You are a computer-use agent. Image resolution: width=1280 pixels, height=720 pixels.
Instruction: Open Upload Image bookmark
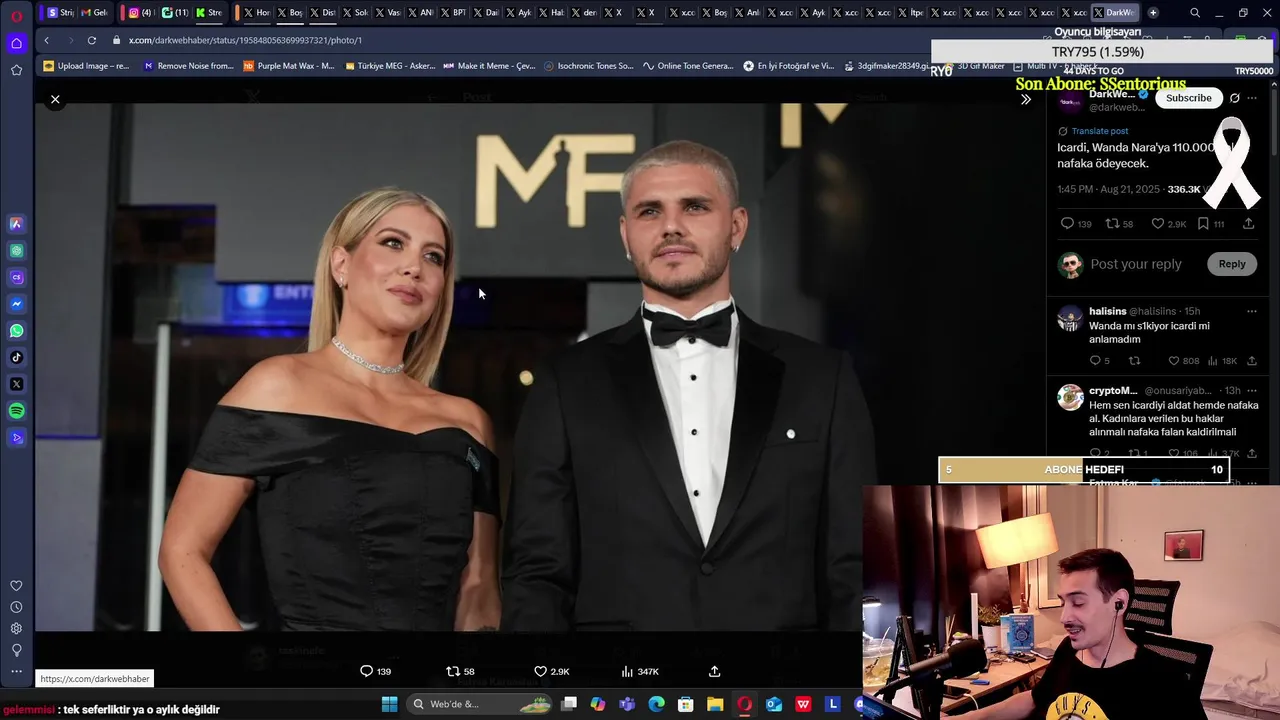(x=86, y=66)
